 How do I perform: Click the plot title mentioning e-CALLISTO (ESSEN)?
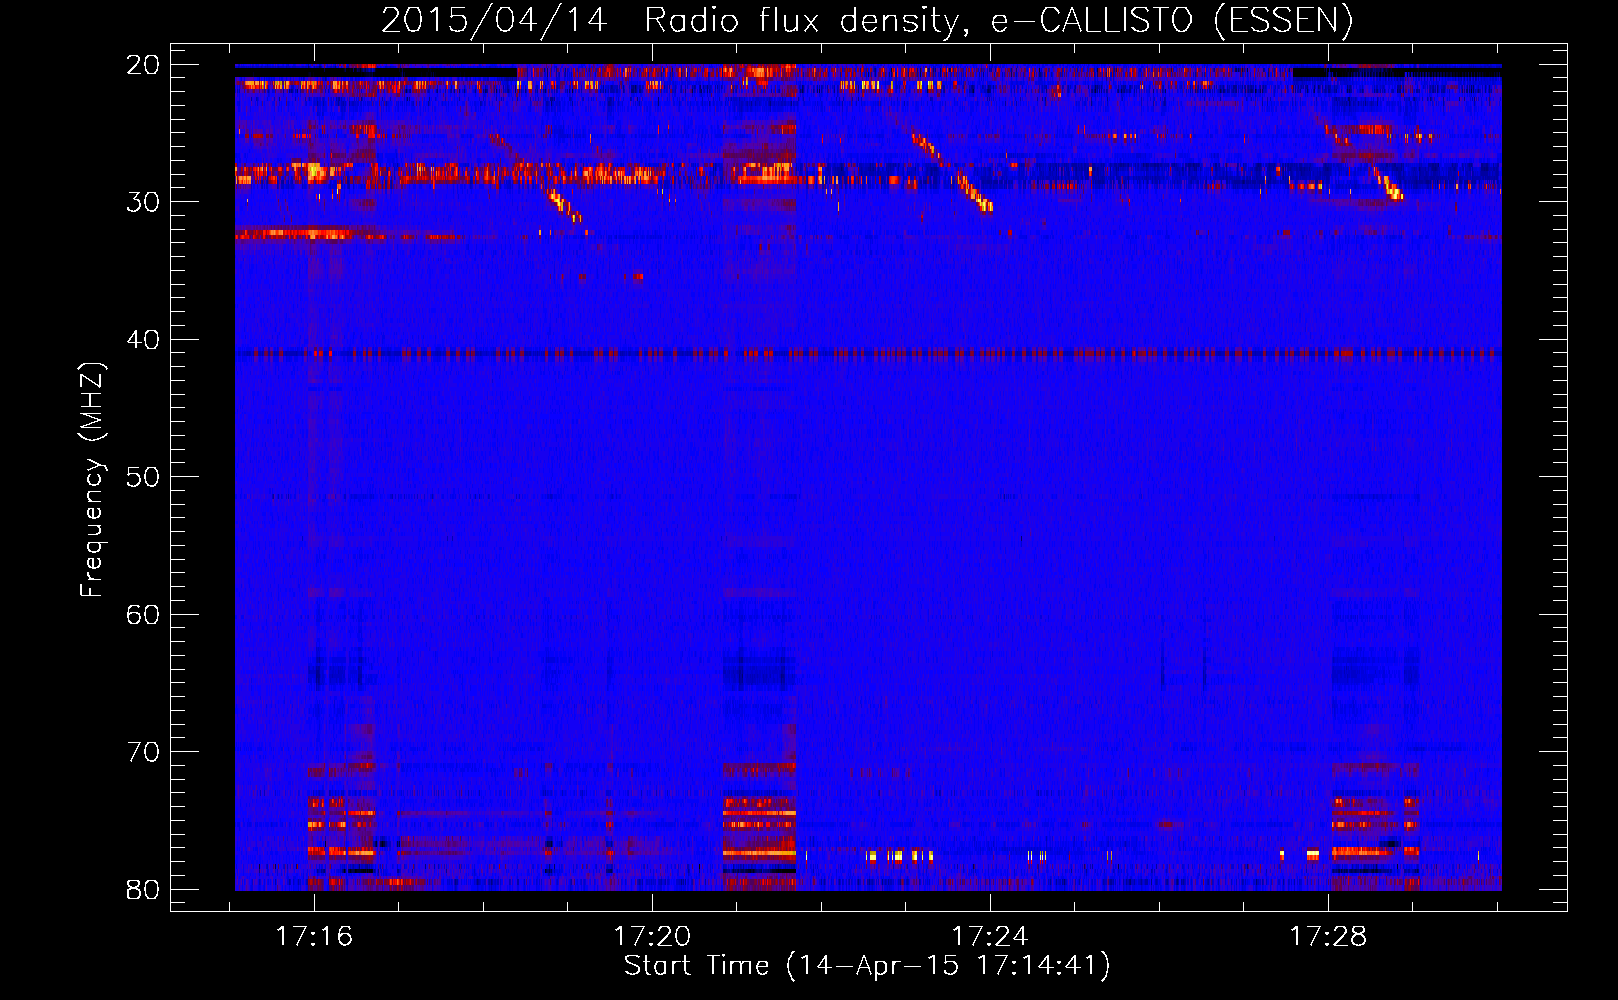[x=867, y=21]
